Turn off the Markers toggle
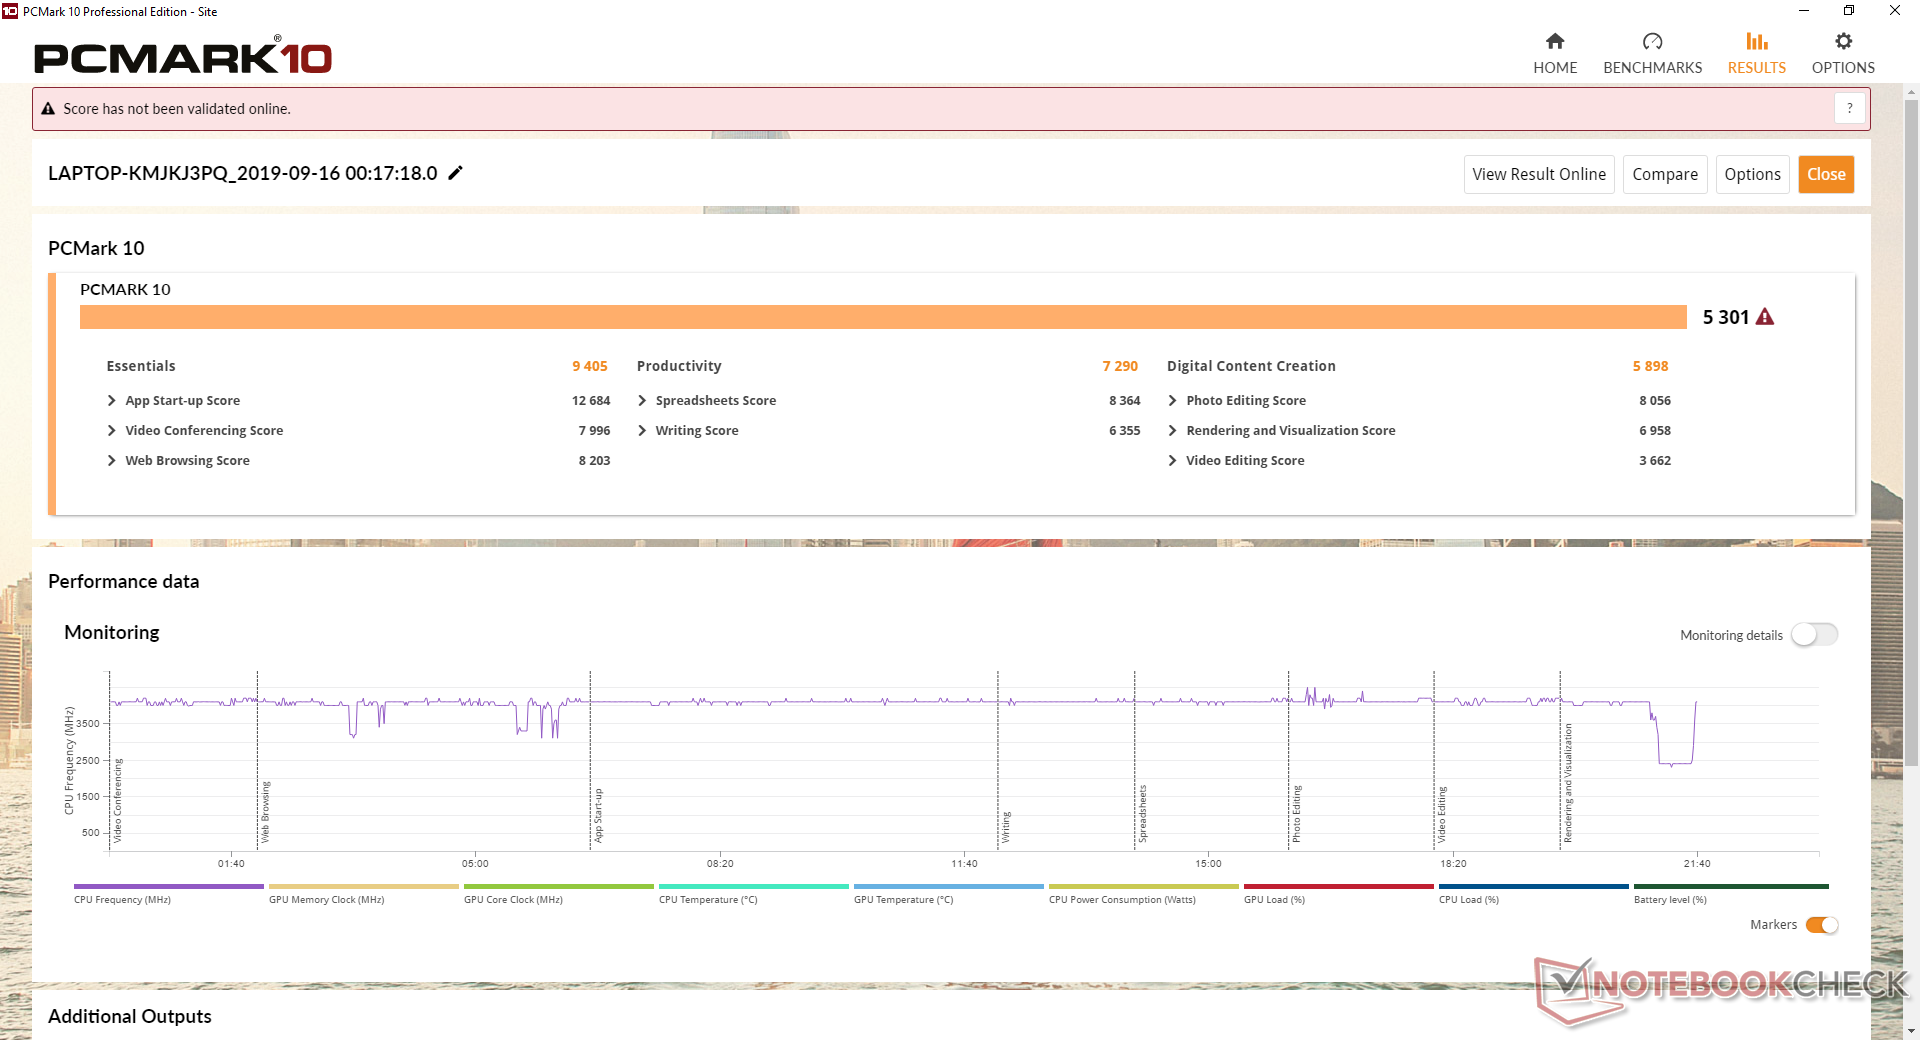This screenshot has width=1920, height=1040. [1822, 925]
